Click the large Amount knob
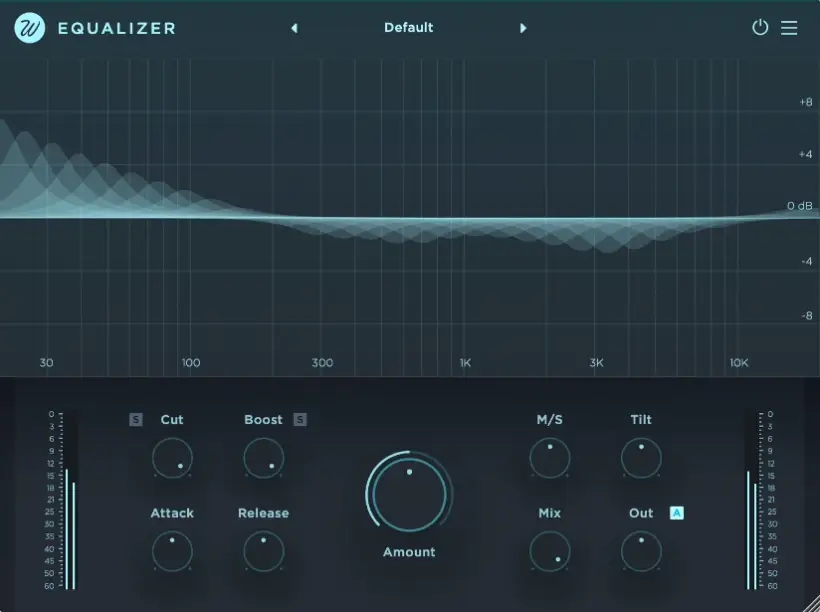This screenshot has width=820, height=612. [x=409, y=495]
